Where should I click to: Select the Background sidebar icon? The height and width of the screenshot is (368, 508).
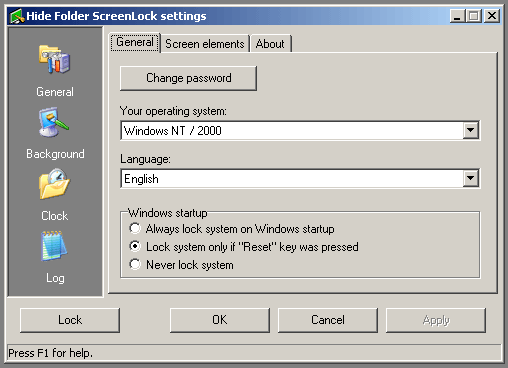pos(54,122)
